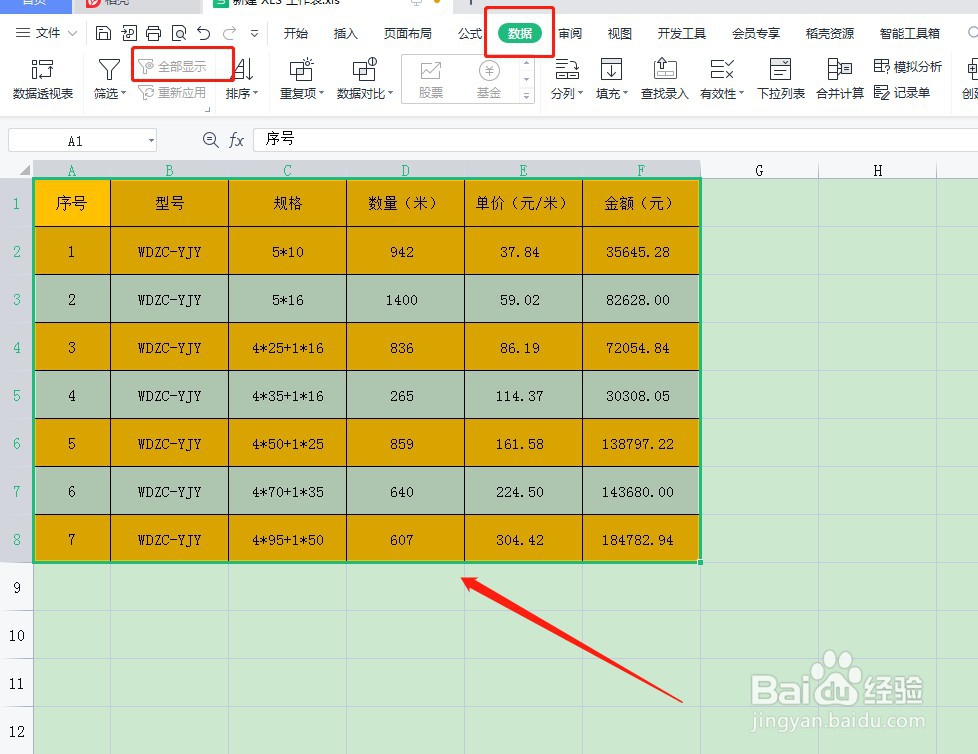Click the cell containing 184782.94
978x754 pixels.
coord(641,539)
